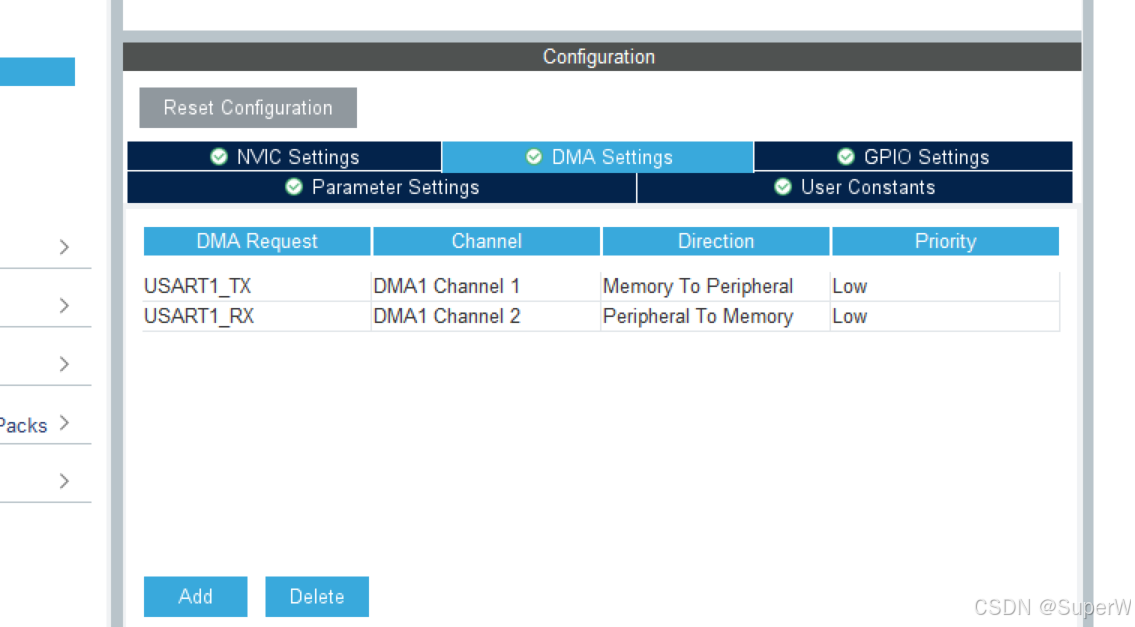Click the Reset Configuration button
The height and width of the screenshot is (627, 1135).
[x=248, y=108]
